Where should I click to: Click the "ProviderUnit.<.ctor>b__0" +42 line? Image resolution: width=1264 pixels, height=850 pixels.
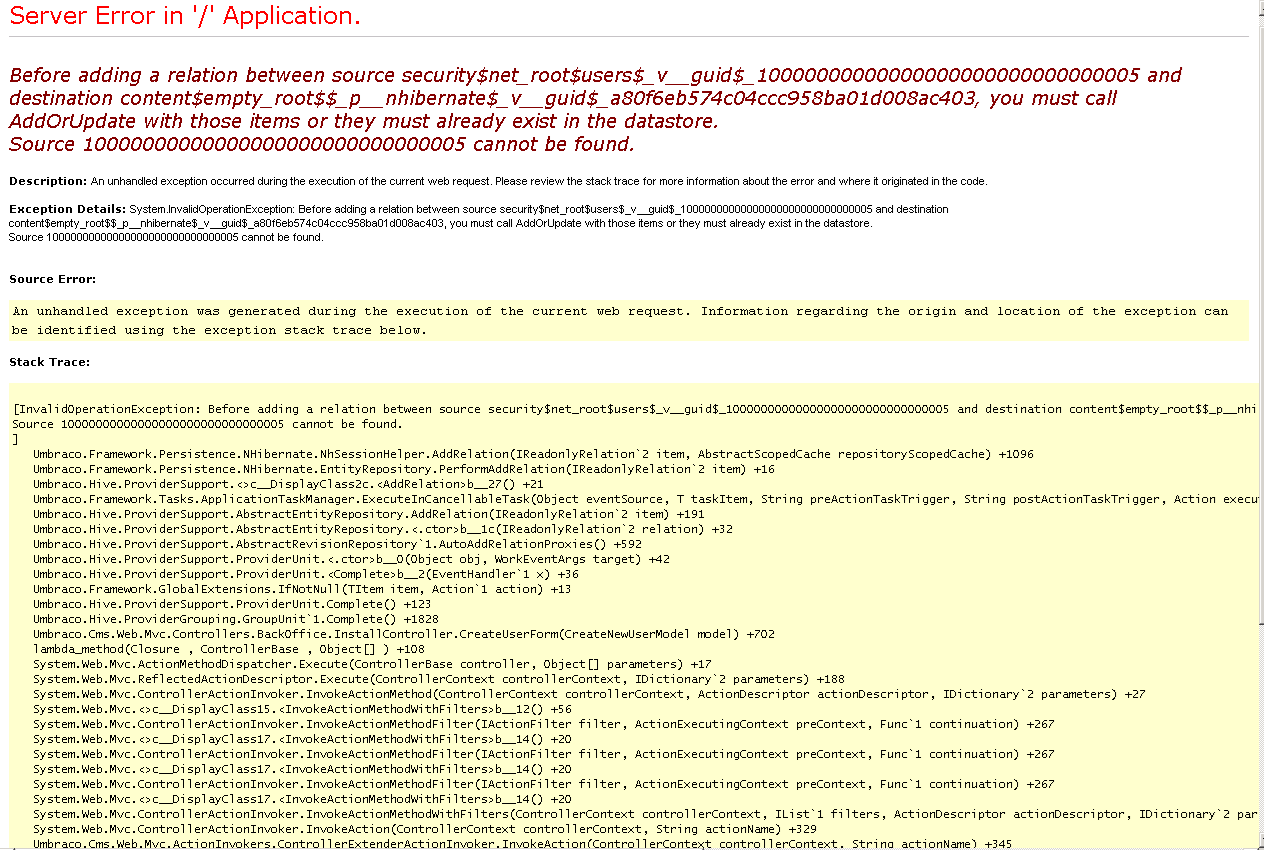351,559
